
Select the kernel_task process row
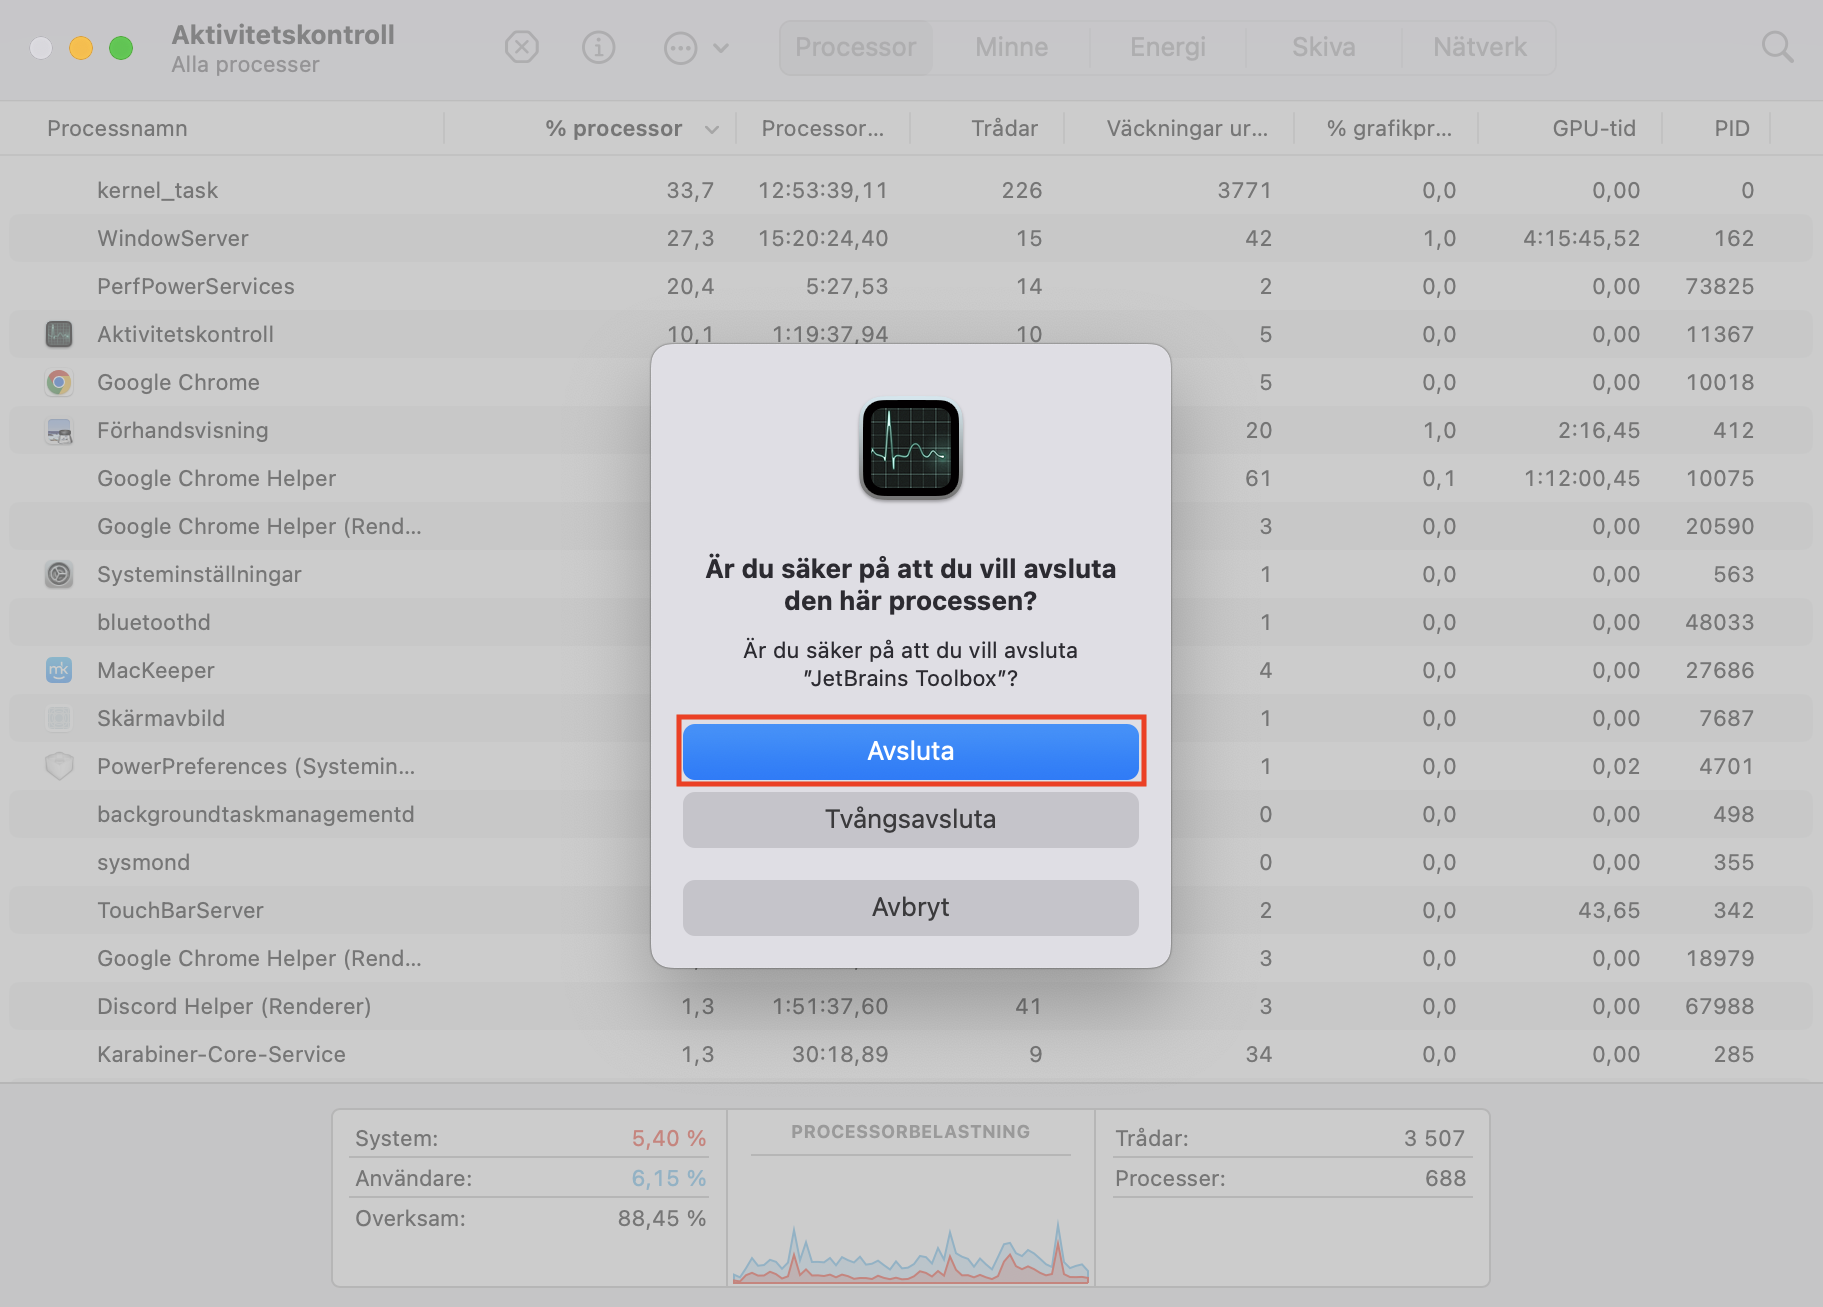(x=911, y=190)
